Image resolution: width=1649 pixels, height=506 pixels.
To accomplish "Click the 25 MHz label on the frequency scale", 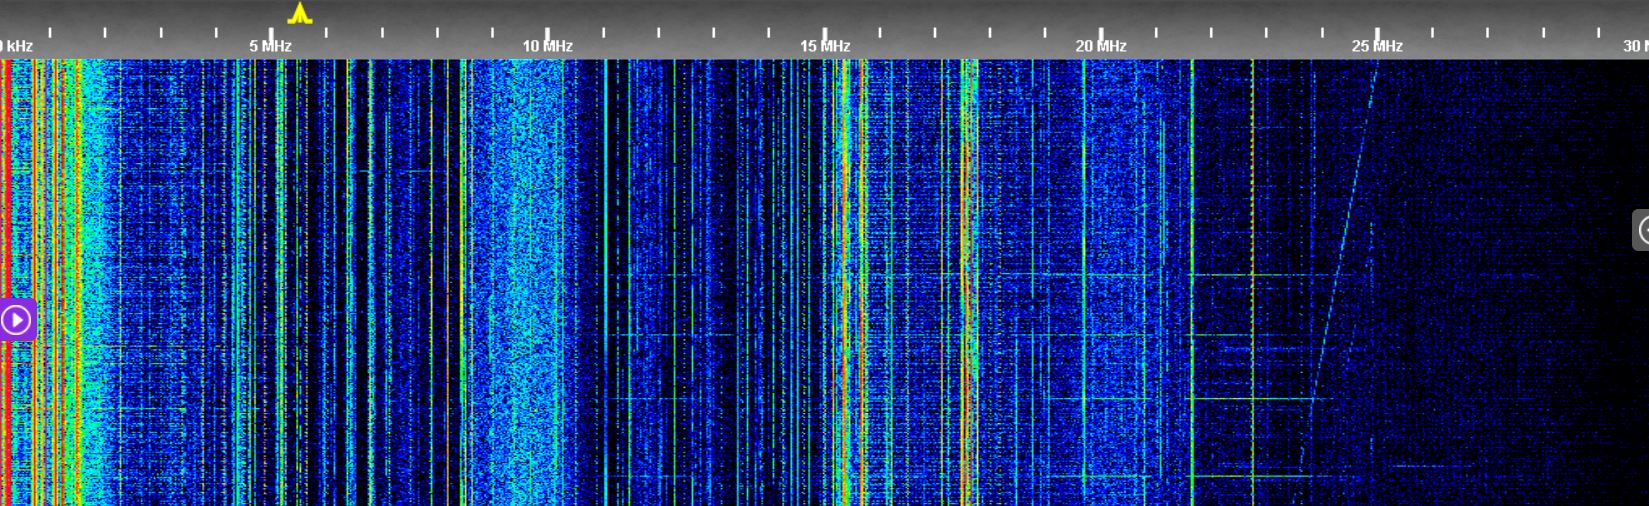I will tap(1377, 46).
